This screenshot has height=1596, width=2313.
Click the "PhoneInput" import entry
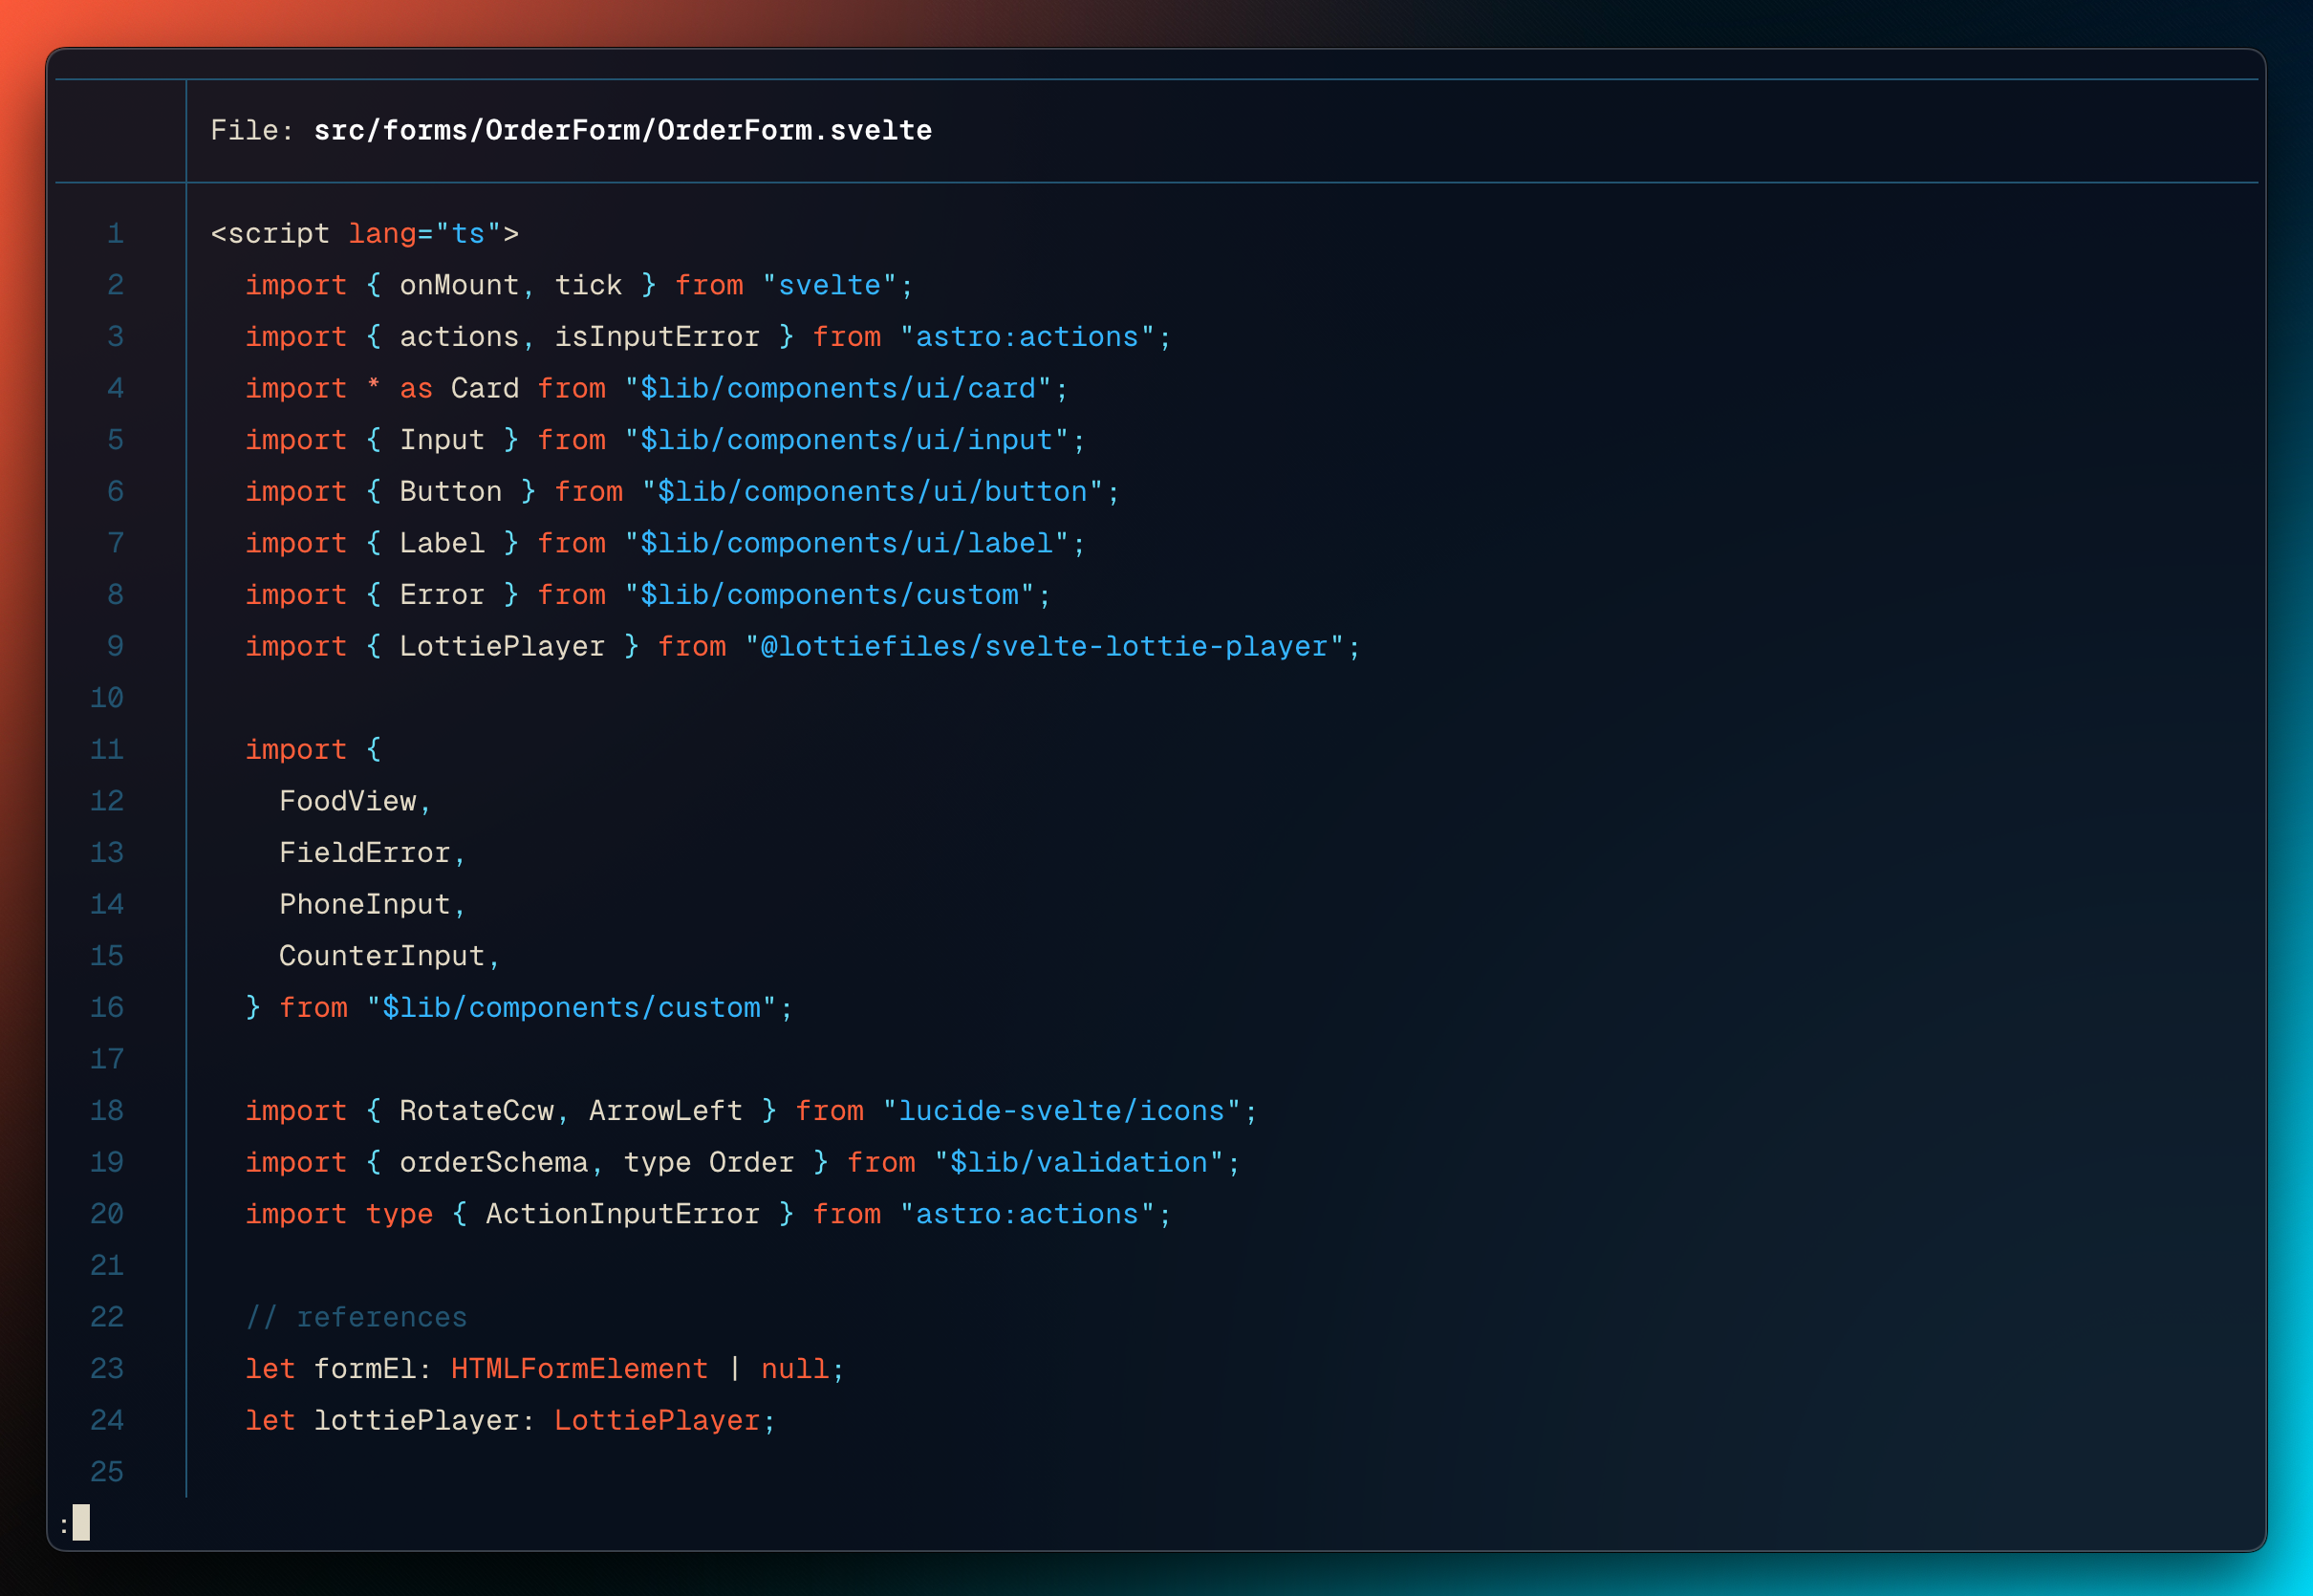pyautogui.click(x=365, y=905)
